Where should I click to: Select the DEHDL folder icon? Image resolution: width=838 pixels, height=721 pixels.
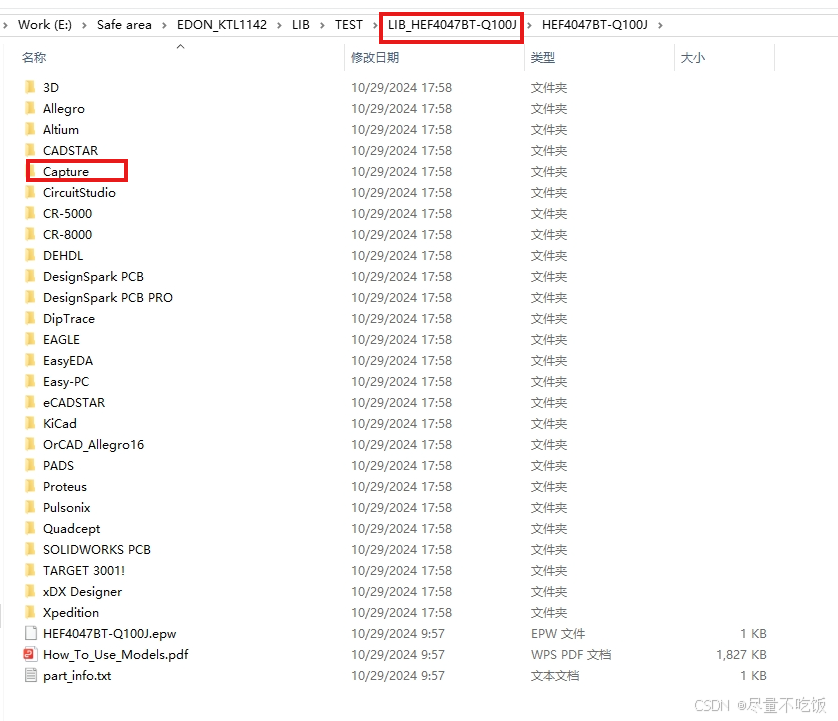tap(30, 255)
